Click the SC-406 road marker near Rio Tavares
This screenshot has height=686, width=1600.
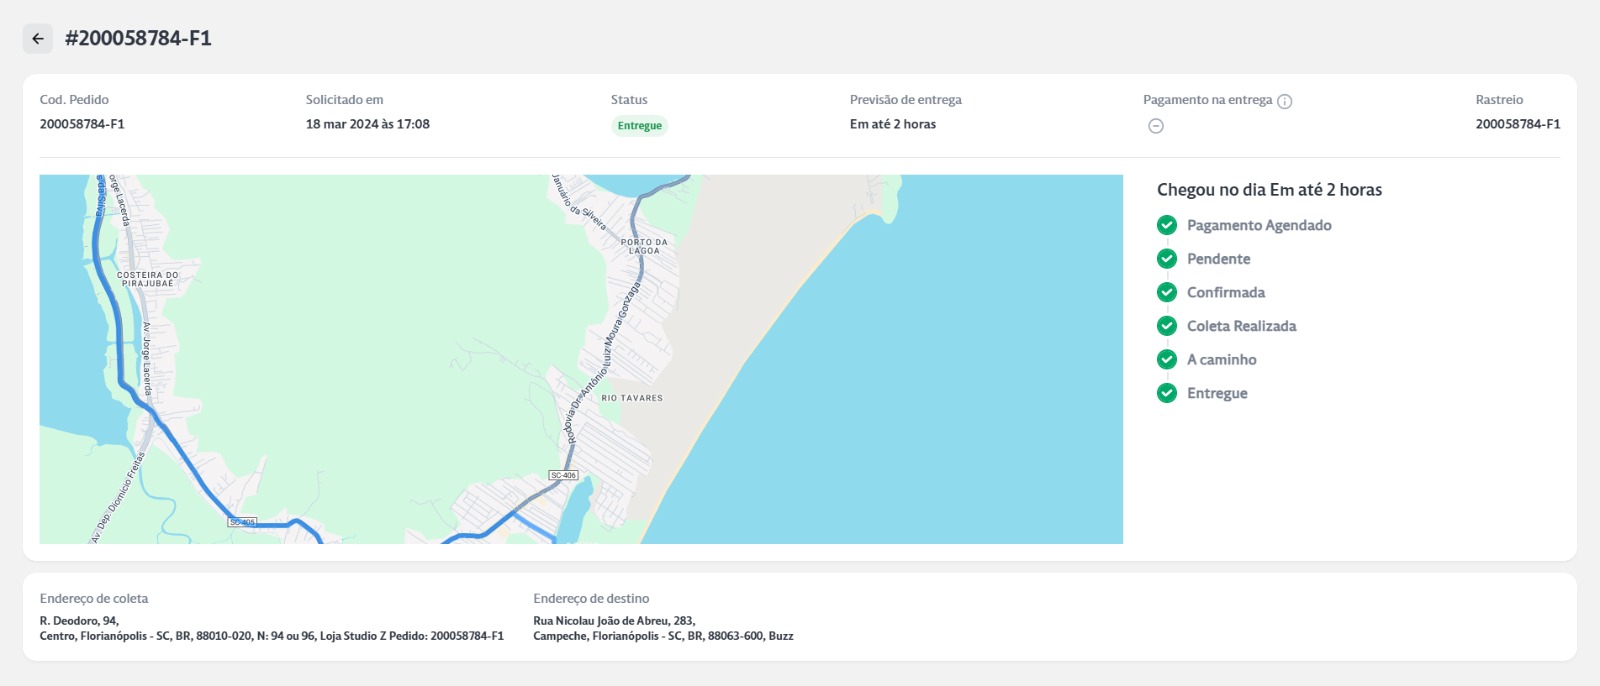[564, 475]
